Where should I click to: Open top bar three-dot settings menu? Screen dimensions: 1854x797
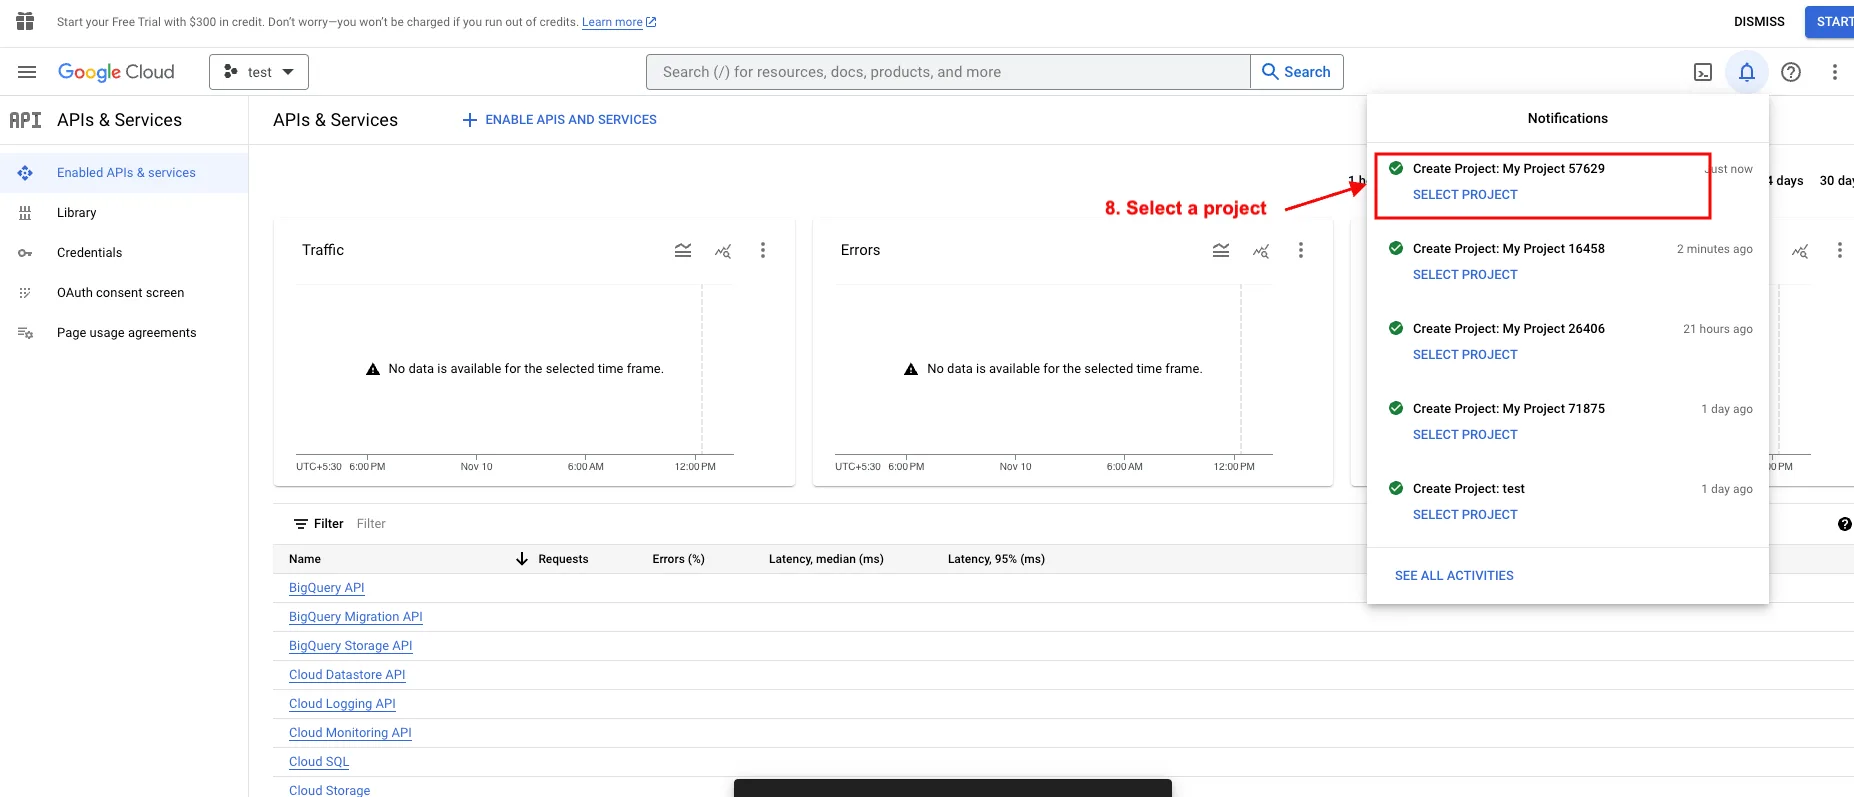(x=1834, y=72)
